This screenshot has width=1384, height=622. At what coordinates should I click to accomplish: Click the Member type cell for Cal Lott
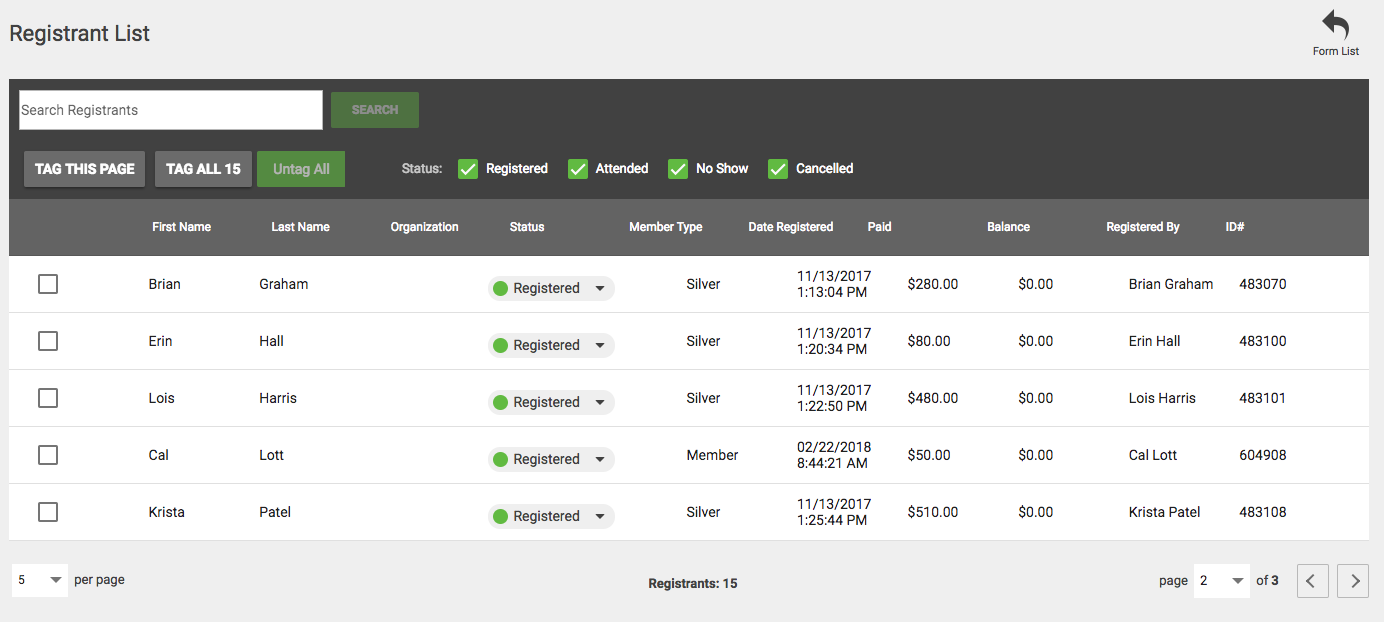tap(712, 455)
